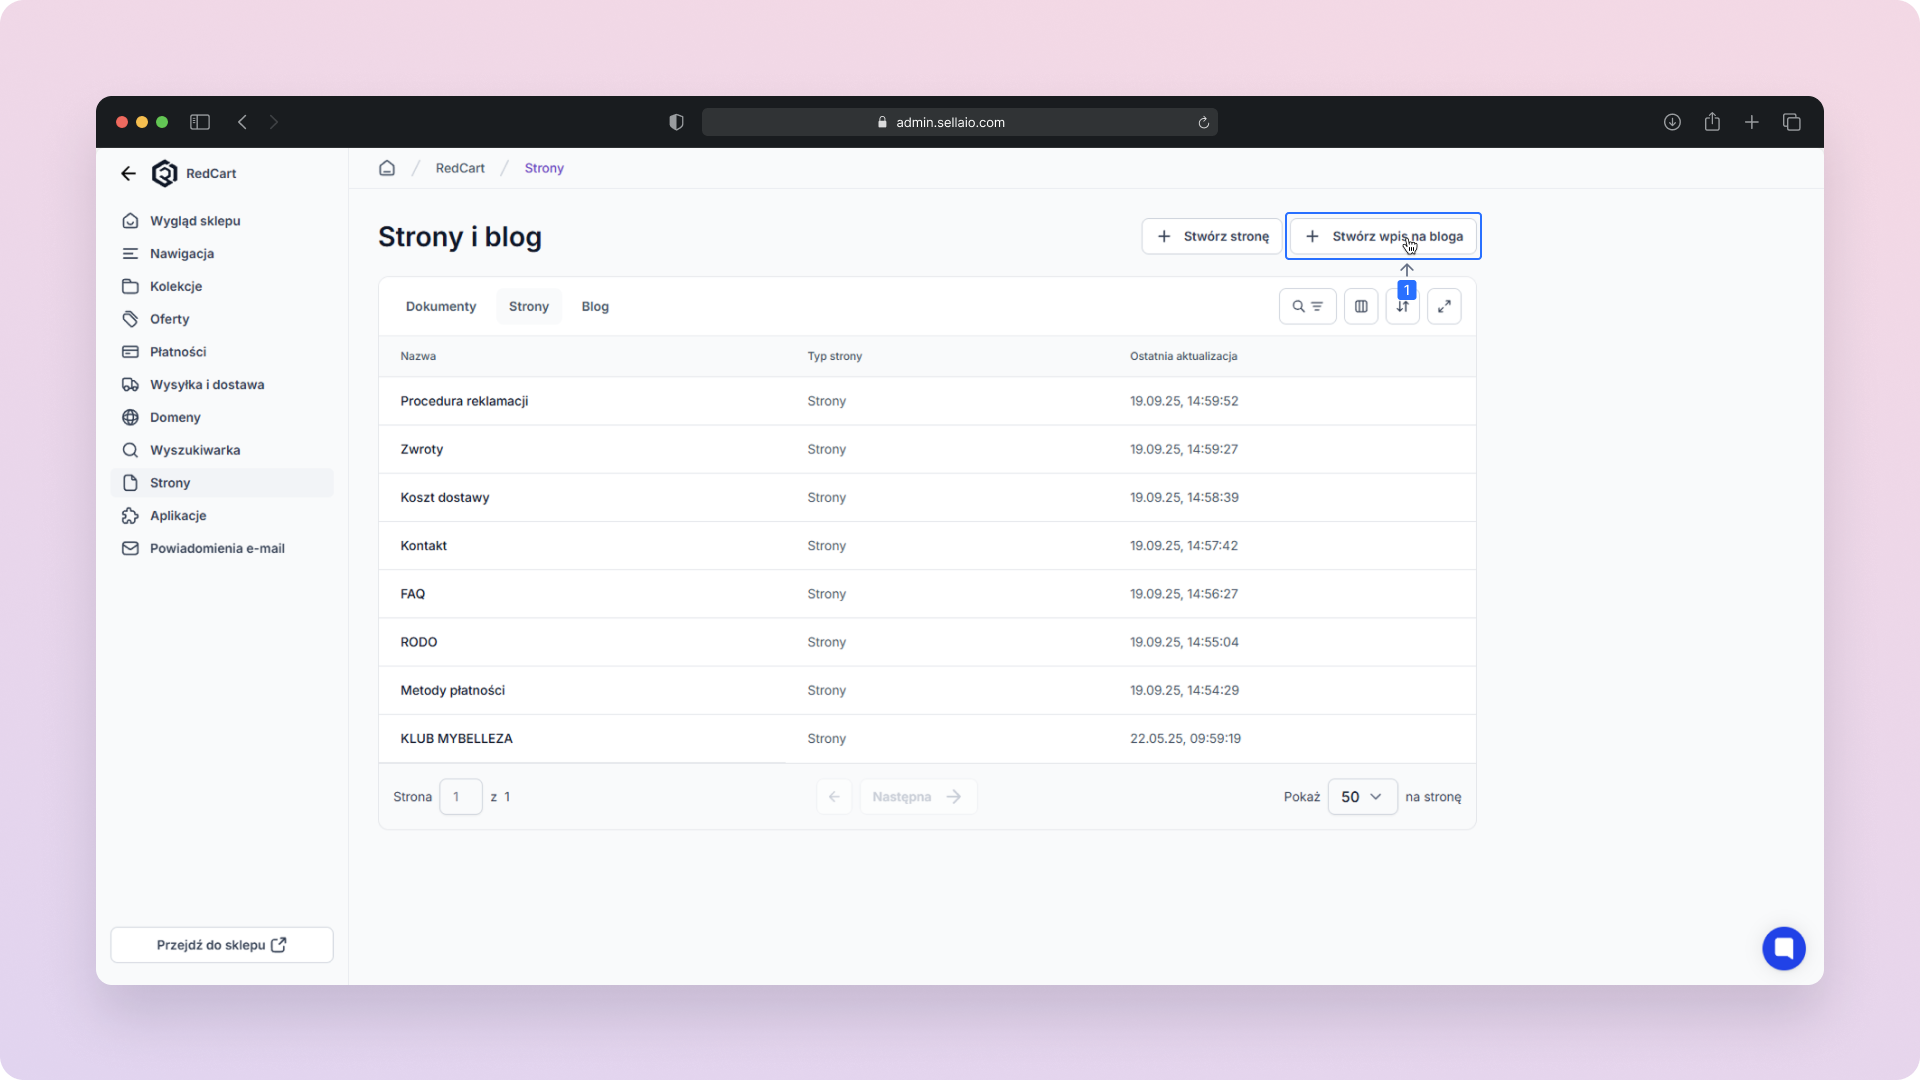Click the home breadcrumb icon
The height and width of the screenshot is (1080, 1920).
387,168
